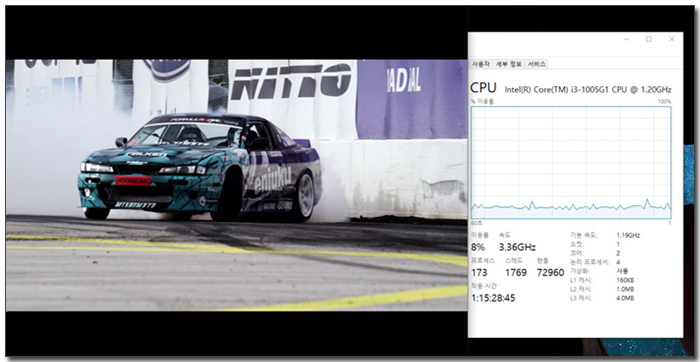Switch to the 사용자 (Users) tab
700x362 pixels.
pos(481,64)
